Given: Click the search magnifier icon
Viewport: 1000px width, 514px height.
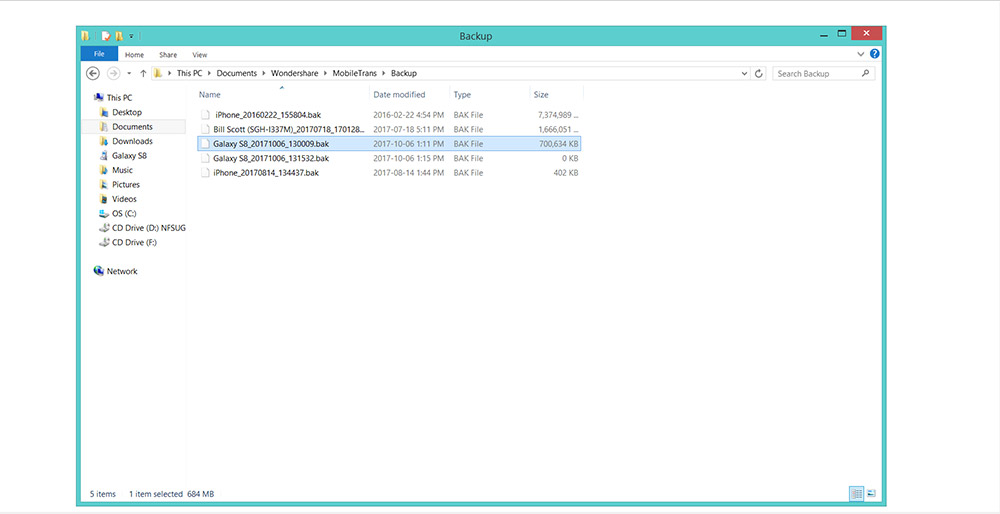Looking at the screenshot, I should [x=865, y=73].
